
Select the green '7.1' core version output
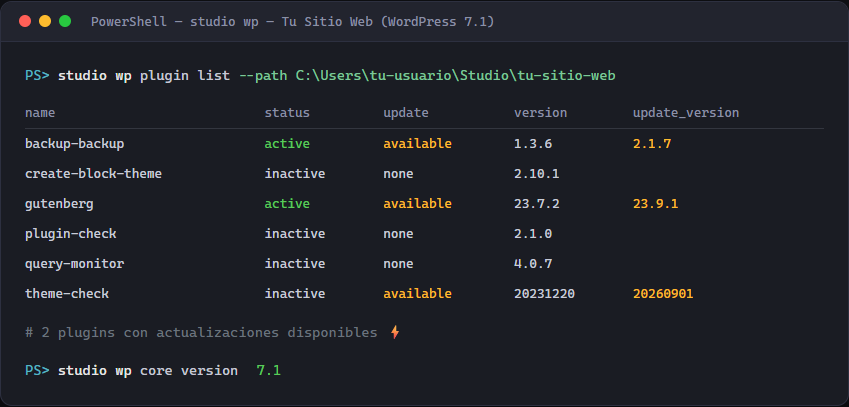[x=269, y=371]
